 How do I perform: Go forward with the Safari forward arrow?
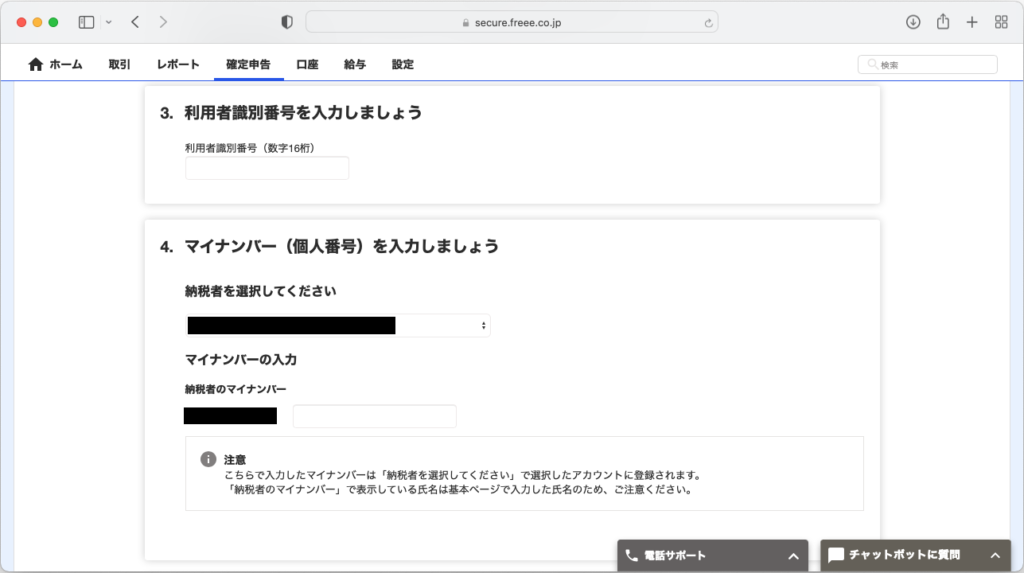[x=163, y=22]
